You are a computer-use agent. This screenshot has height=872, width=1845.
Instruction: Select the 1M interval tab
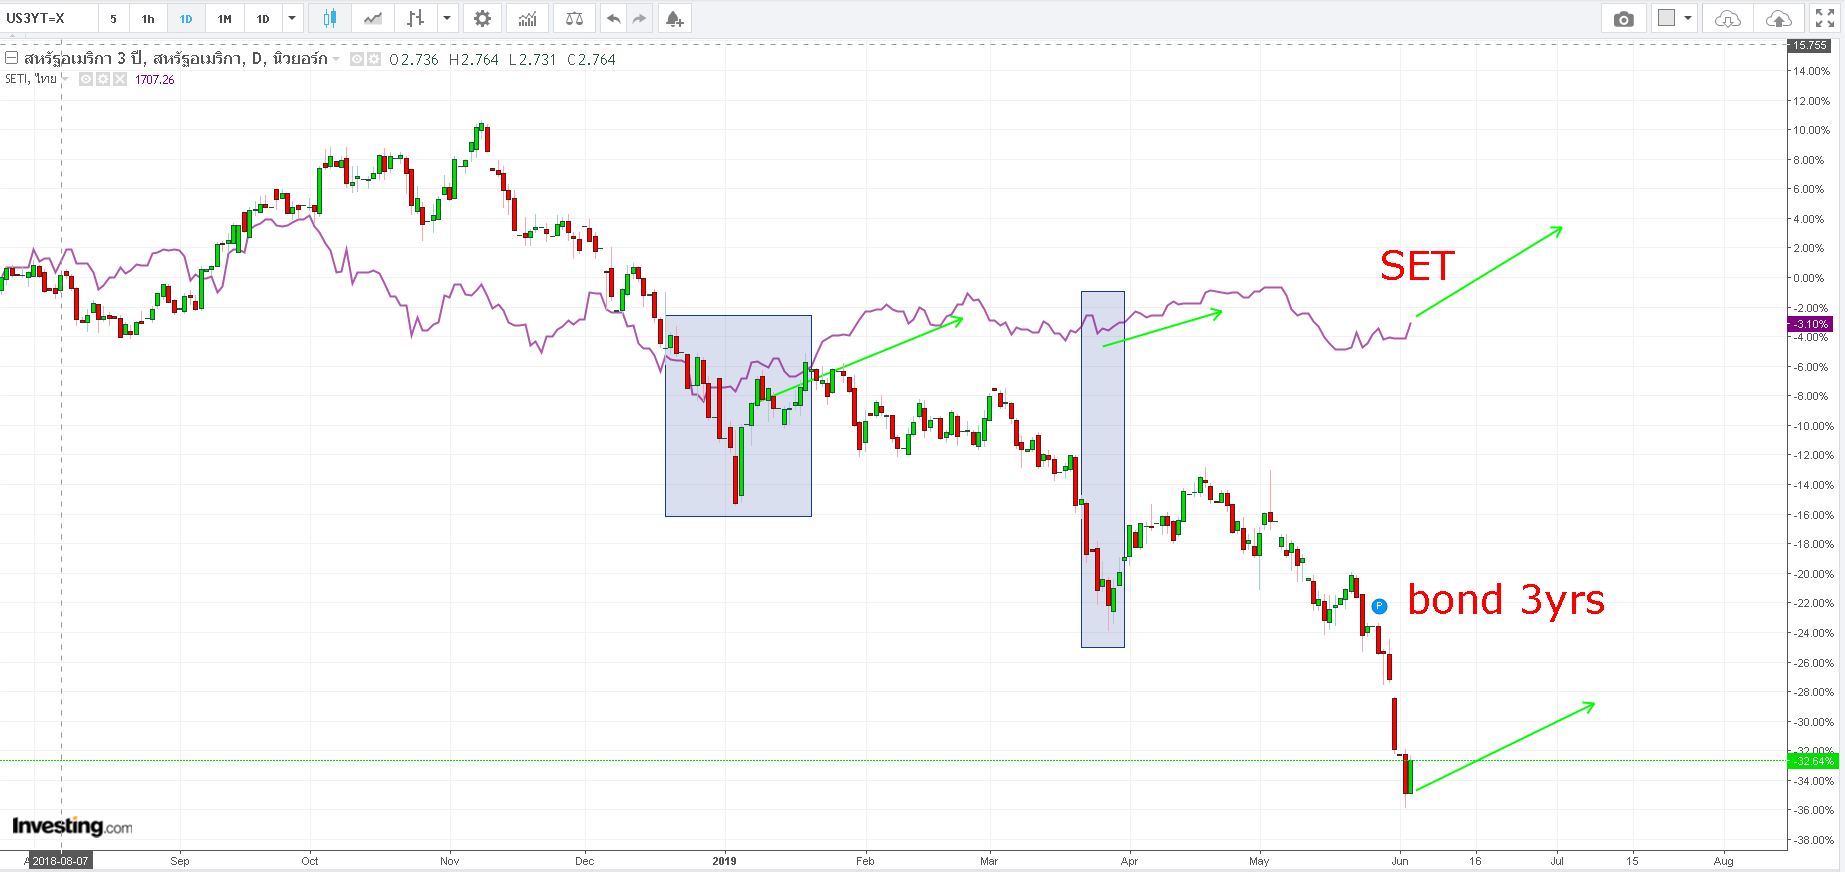[x=225, y=18]
